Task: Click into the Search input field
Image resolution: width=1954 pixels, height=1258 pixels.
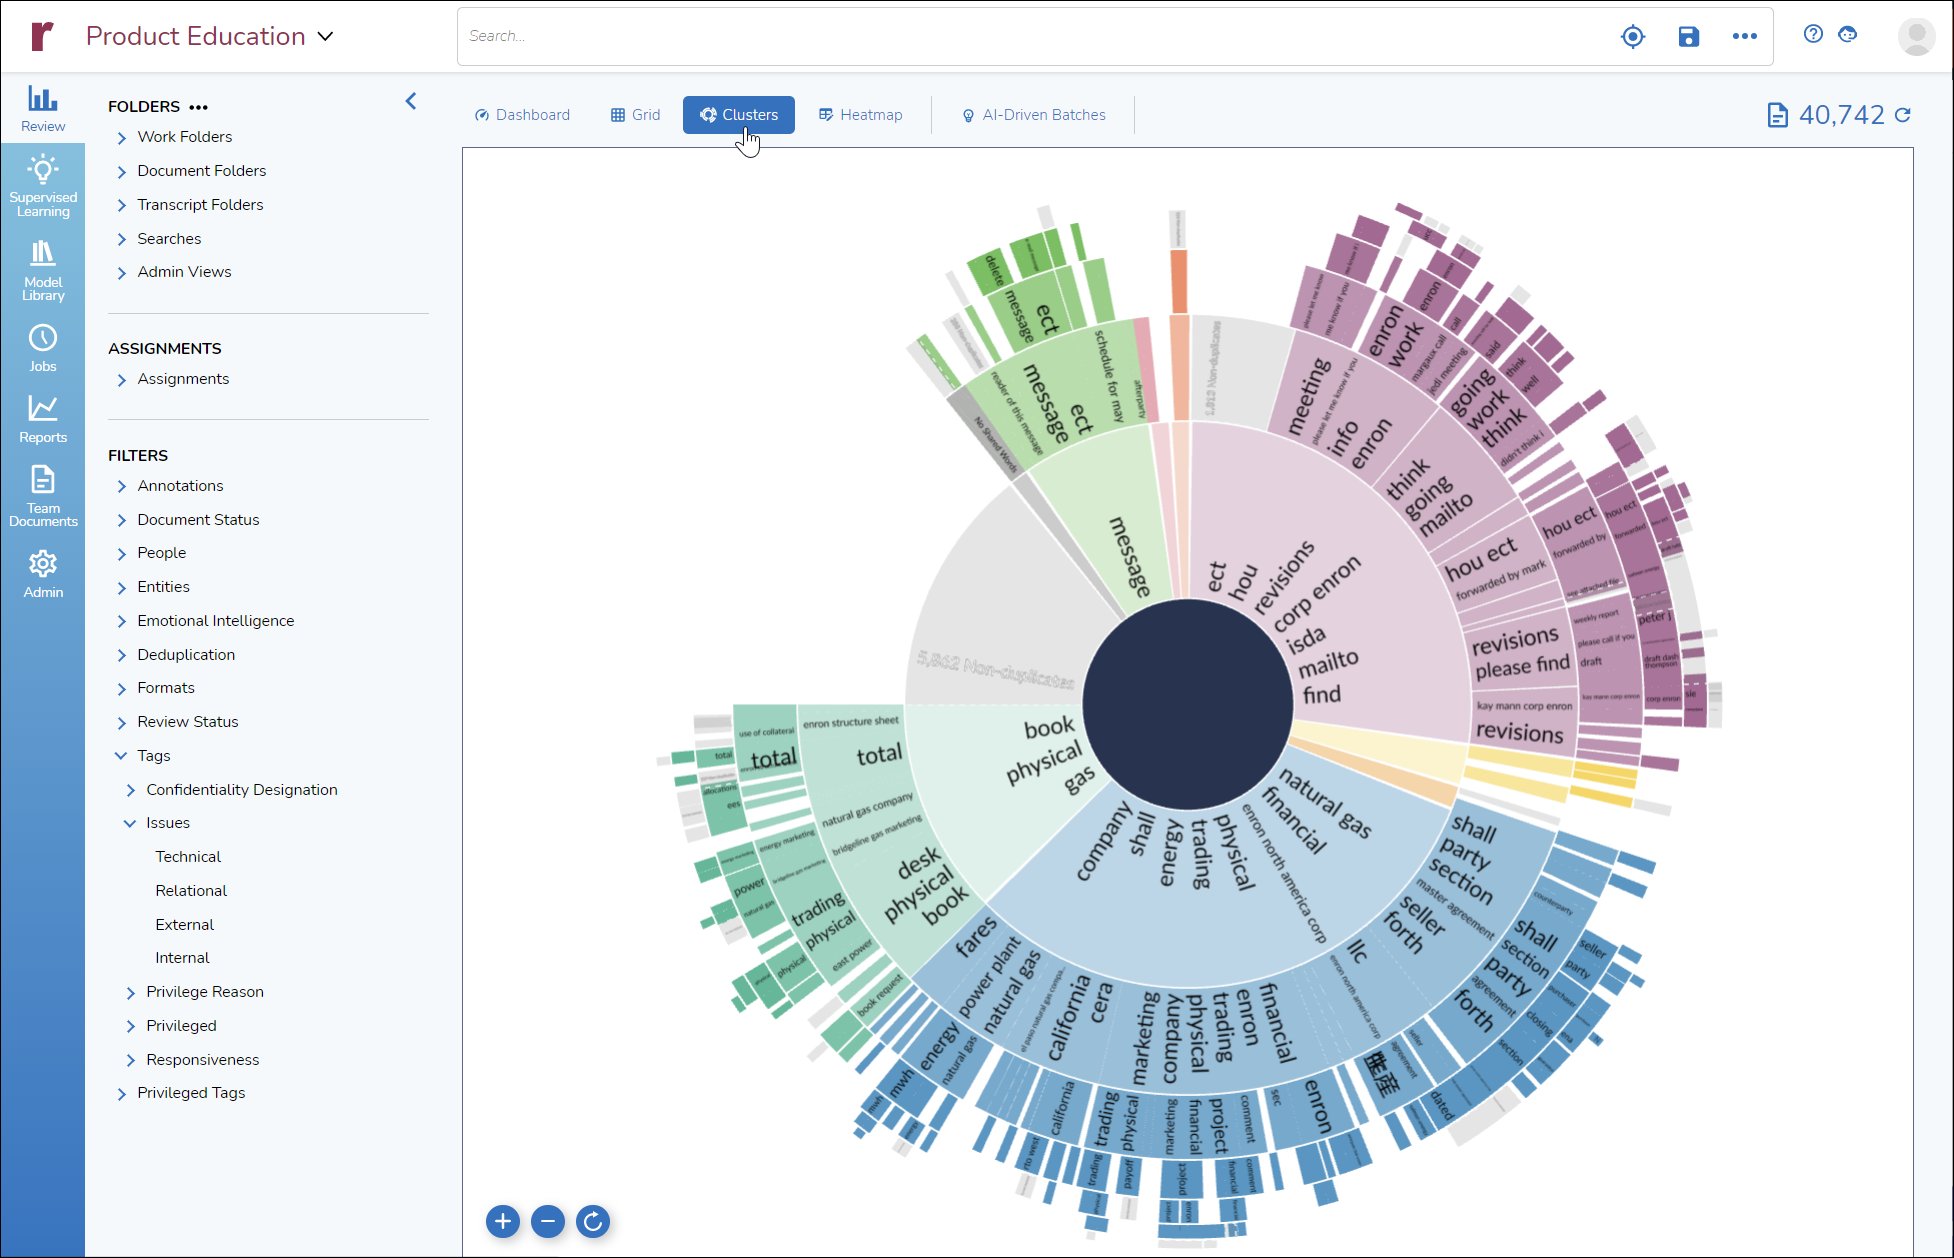Action: 1000,36
